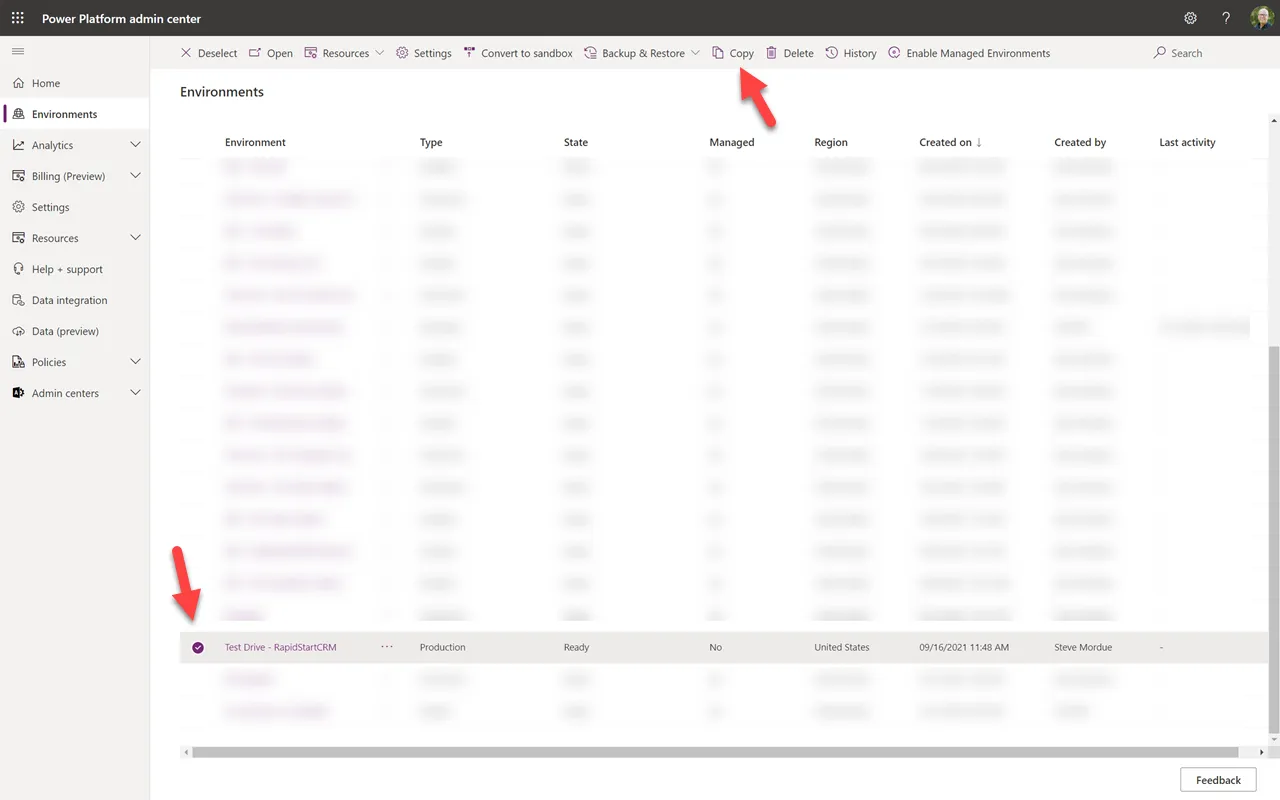
Task: Enable Managed Environments
Action: tap(968, 53)
